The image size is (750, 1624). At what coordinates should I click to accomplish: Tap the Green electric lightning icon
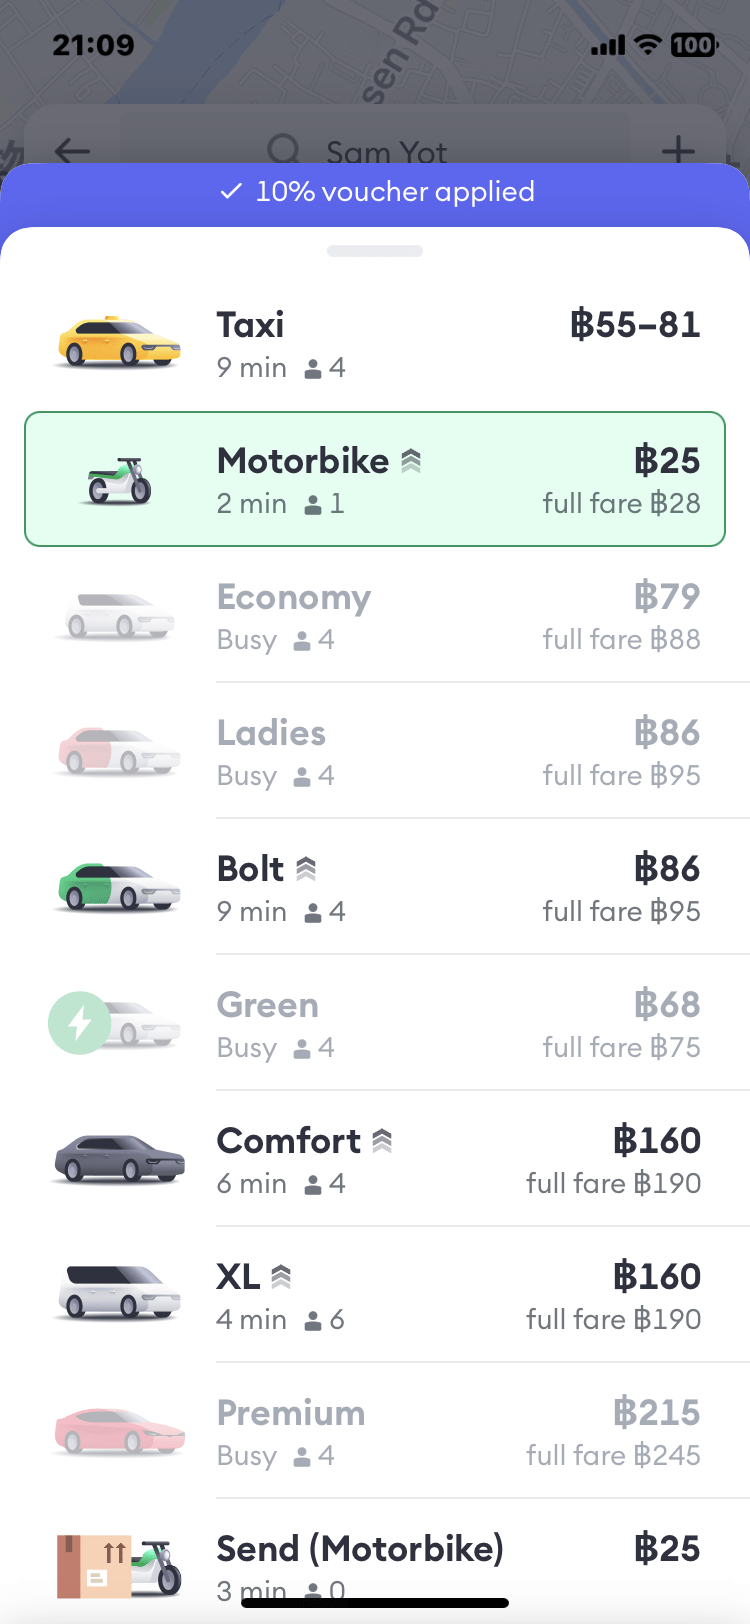tap(80, 1022)
